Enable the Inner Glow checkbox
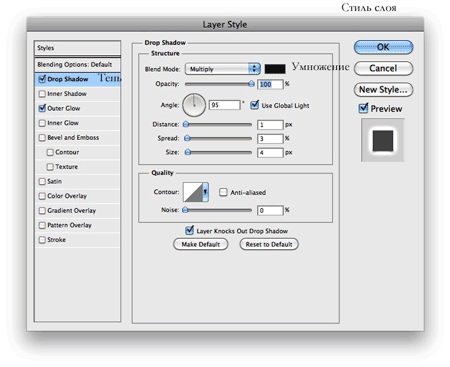 pyautogui.click(x=42, y=123)
